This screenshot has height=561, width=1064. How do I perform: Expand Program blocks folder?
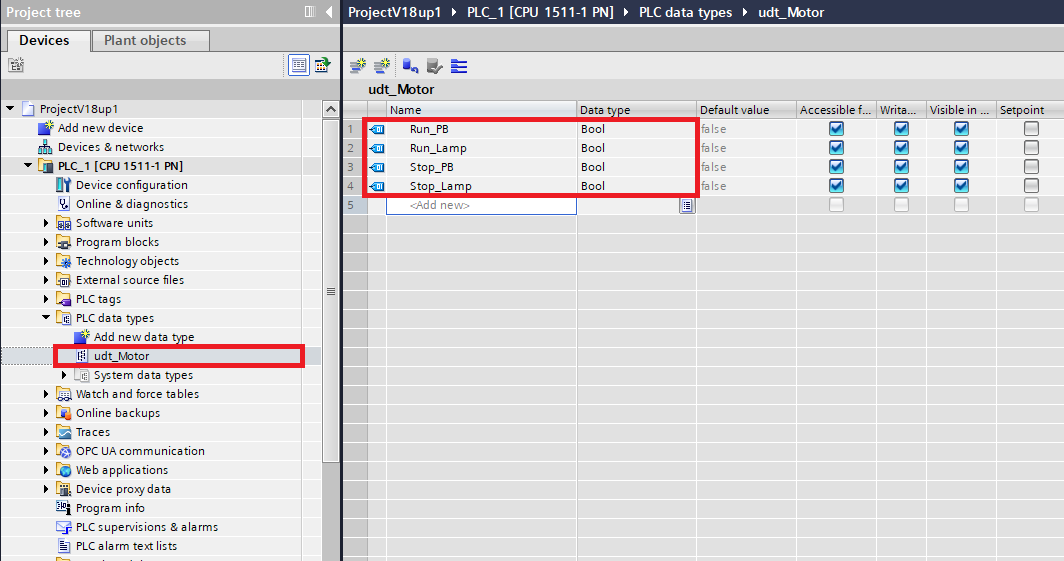coord(46,241)
